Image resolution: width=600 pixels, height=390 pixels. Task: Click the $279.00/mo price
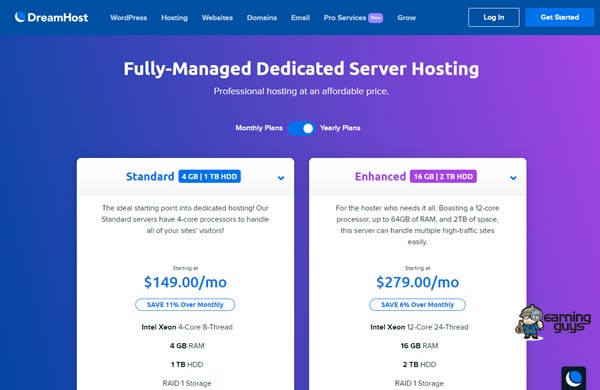(417, 282)
